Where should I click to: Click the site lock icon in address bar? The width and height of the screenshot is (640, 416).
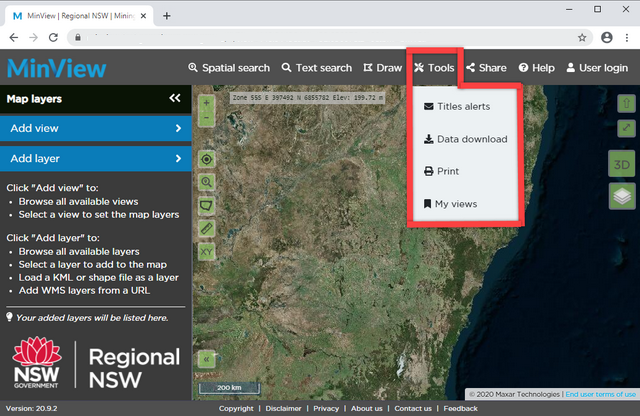pos(78,38)
